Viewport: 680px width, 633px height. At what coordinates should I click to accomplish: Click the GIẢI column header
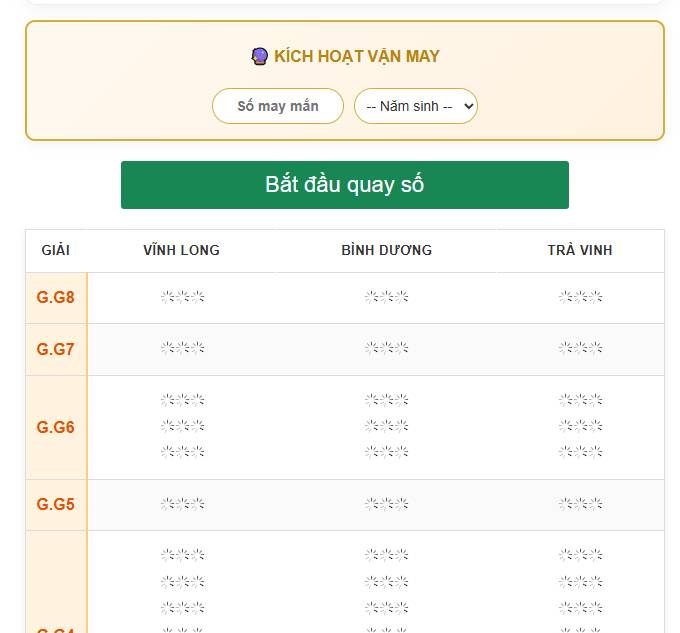56,250
